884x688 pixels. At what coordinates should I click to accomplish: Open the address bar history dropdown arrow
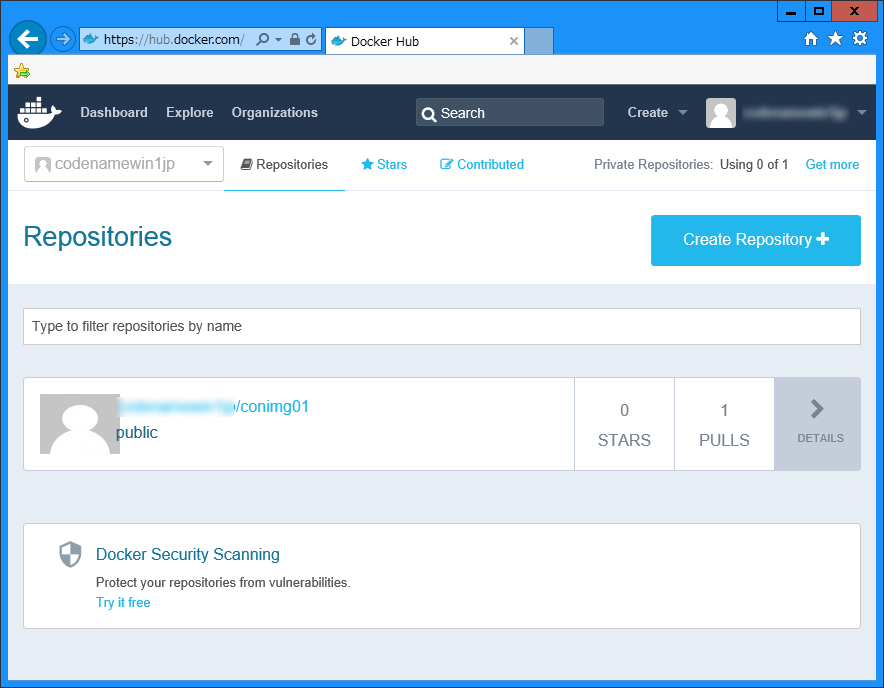pyautogui.click(x=279, y=40)
